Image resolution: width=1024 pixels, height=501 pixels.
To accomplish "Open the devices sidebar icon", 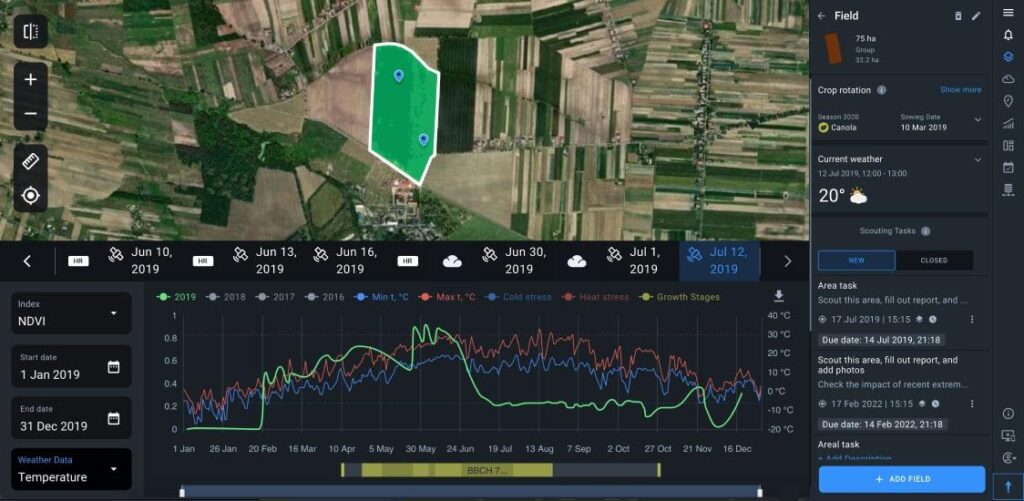I will 1008,436.
